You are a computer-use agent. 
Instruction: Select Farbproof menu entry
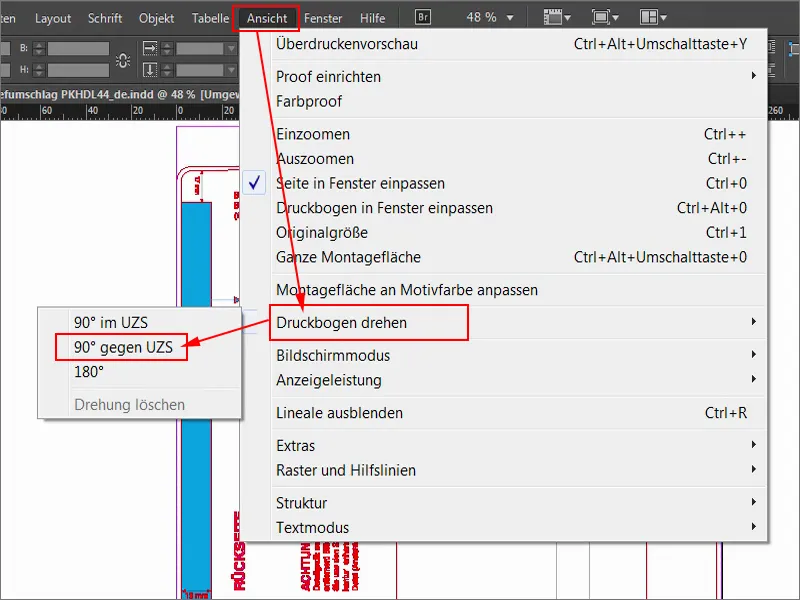[511, 101]
